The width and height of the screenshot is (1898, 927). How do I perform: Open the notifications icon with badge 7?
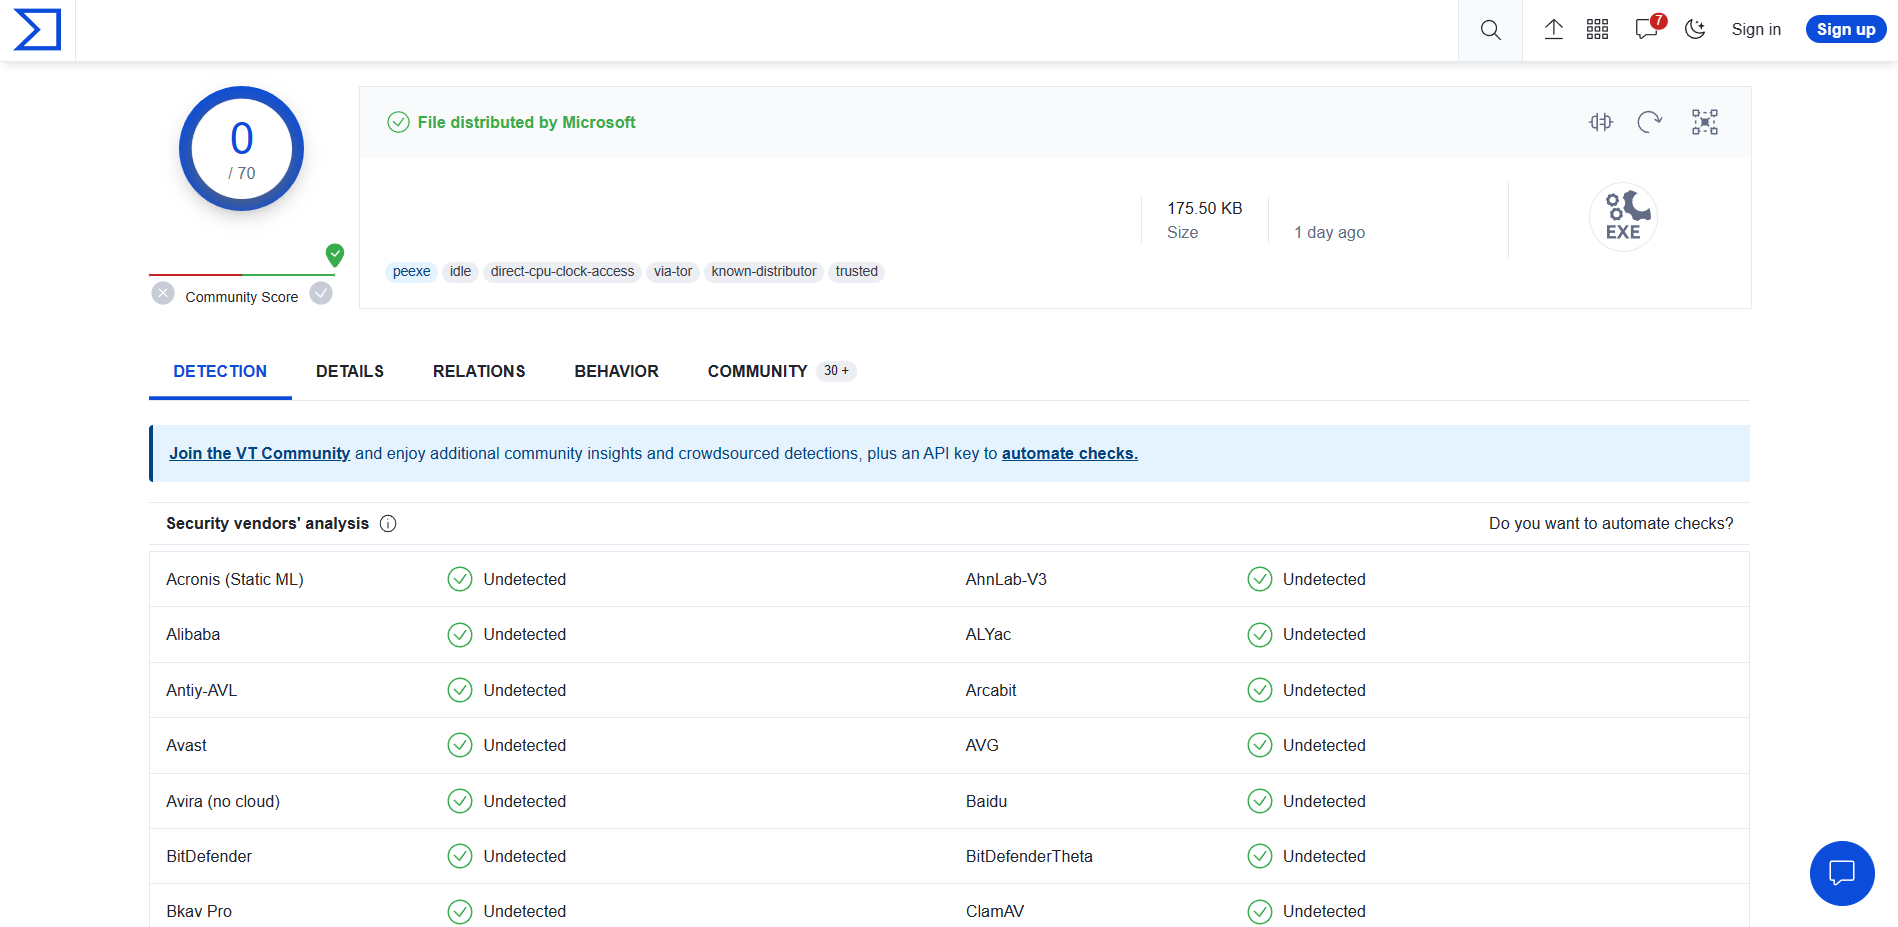pos(1648,28)
